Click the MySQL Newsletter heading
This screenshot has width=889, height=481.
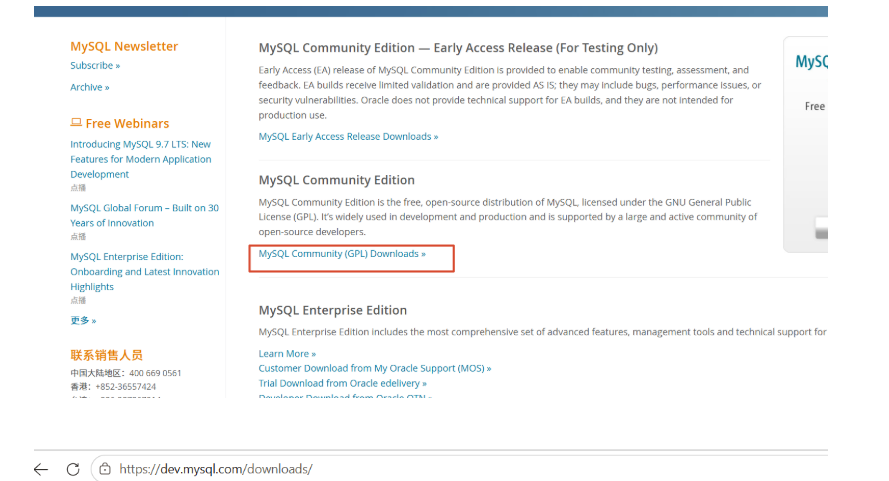click(x=124, y=47)
